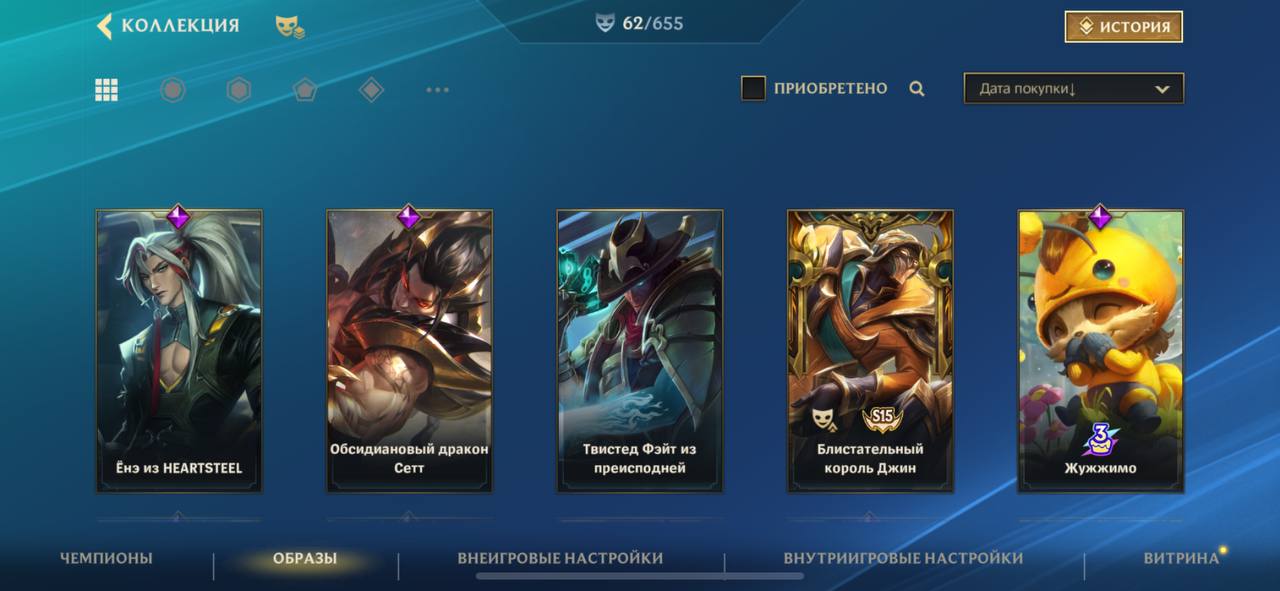Switch to the Чемпионы tab
Viewport: 1280px width, 591px height.
(x=106, y=558)
